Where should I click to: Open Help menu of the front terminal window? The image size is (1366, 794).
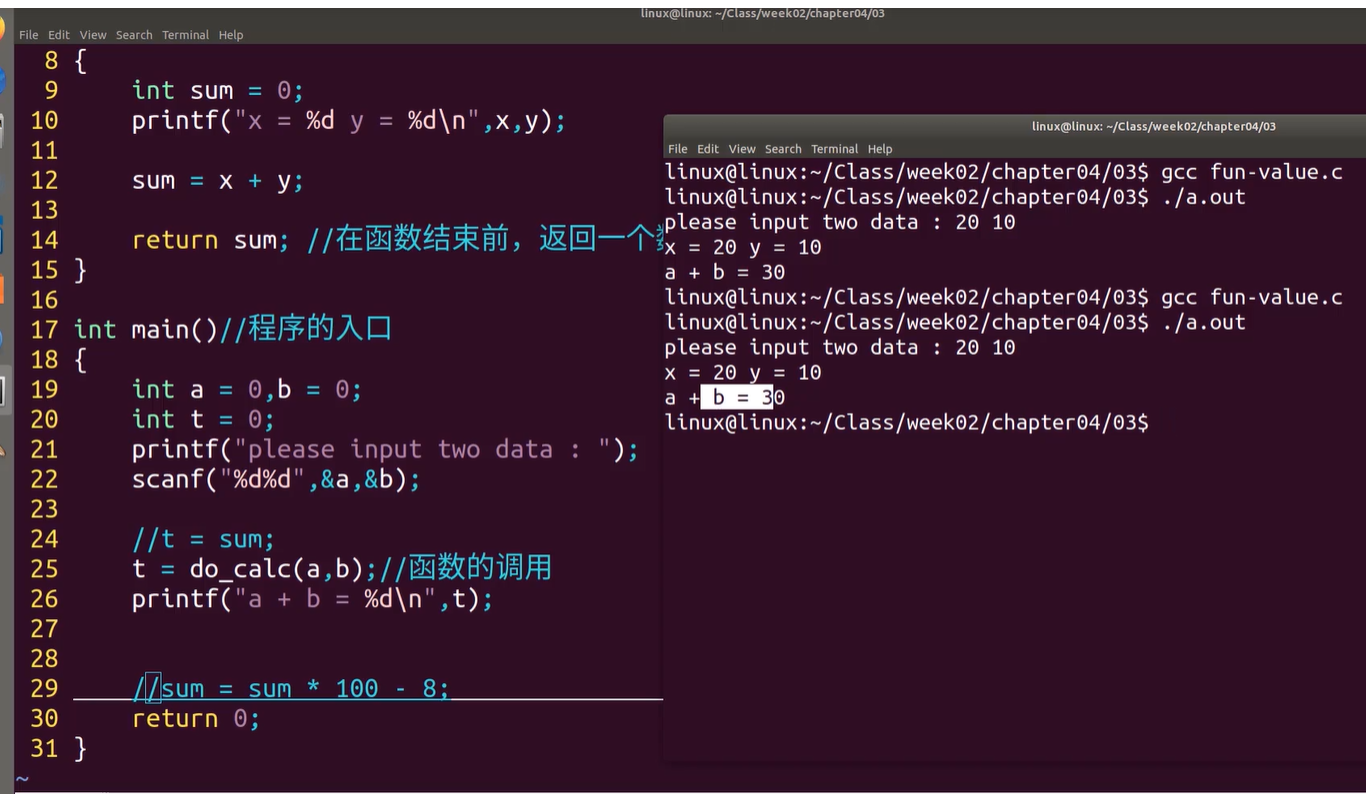click(x=880, y=149)
